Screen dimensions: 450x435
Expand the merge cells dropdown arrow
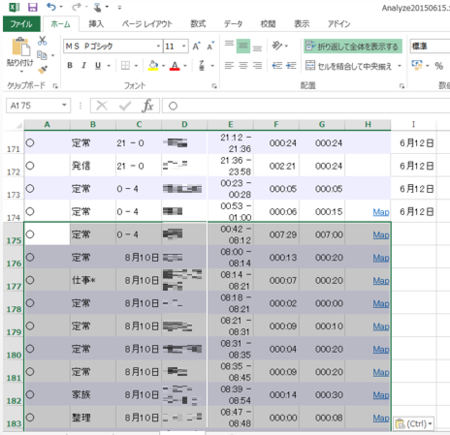[399, 66]
